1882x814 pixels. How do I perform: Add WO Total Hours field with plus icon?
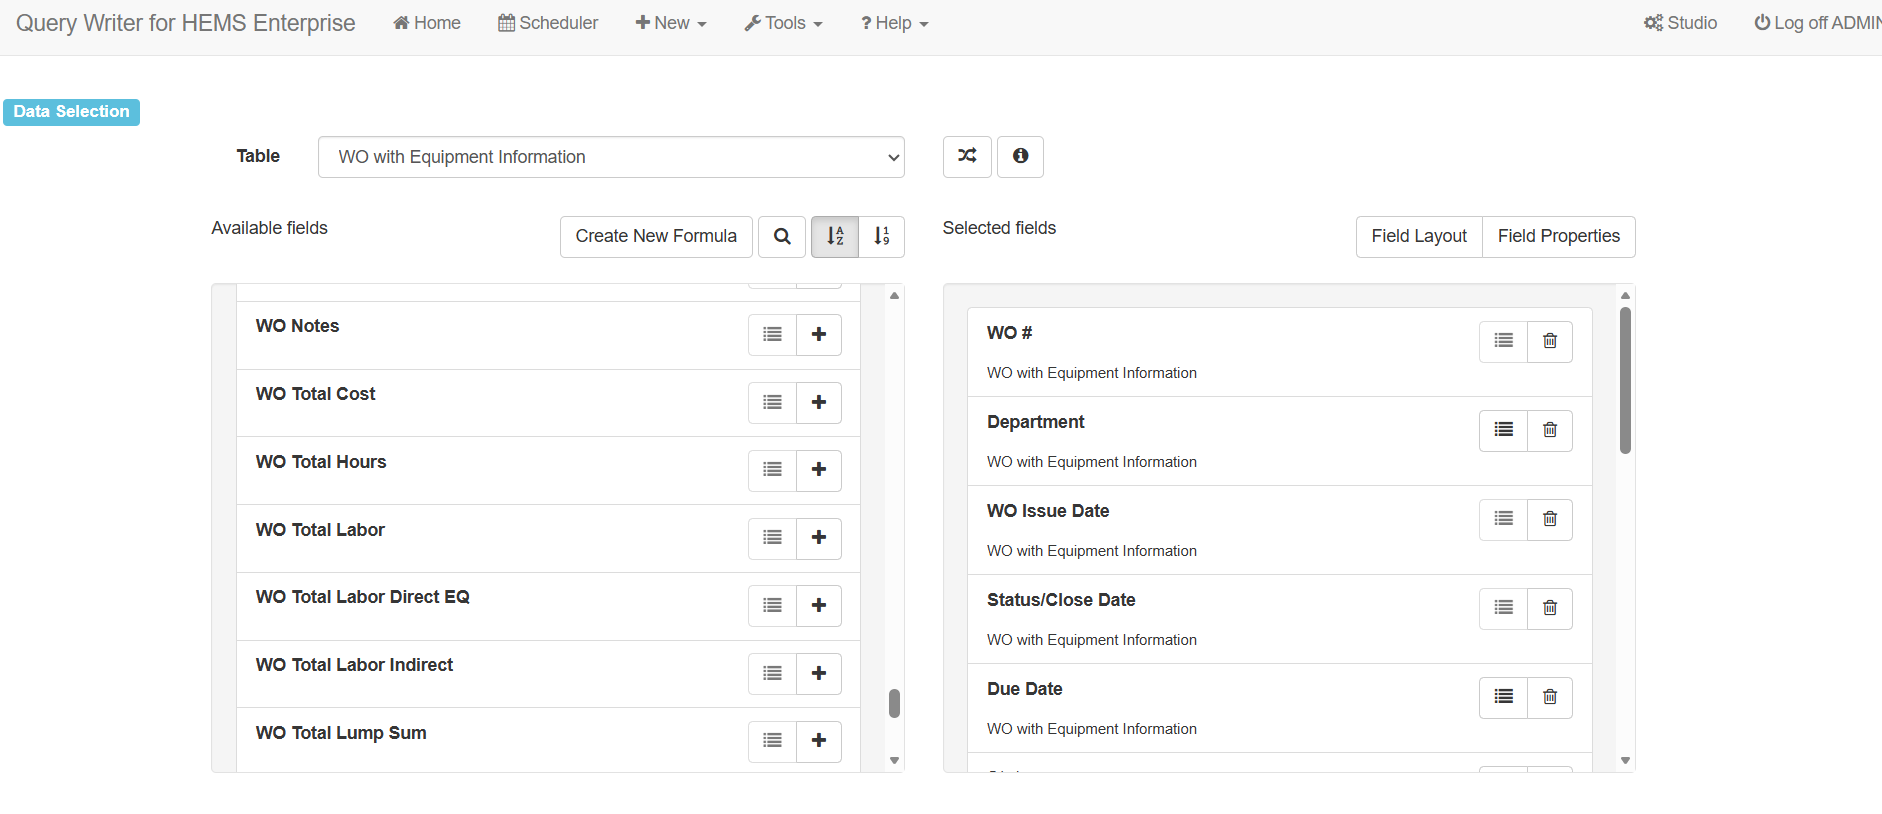click(x=819, y=470)
